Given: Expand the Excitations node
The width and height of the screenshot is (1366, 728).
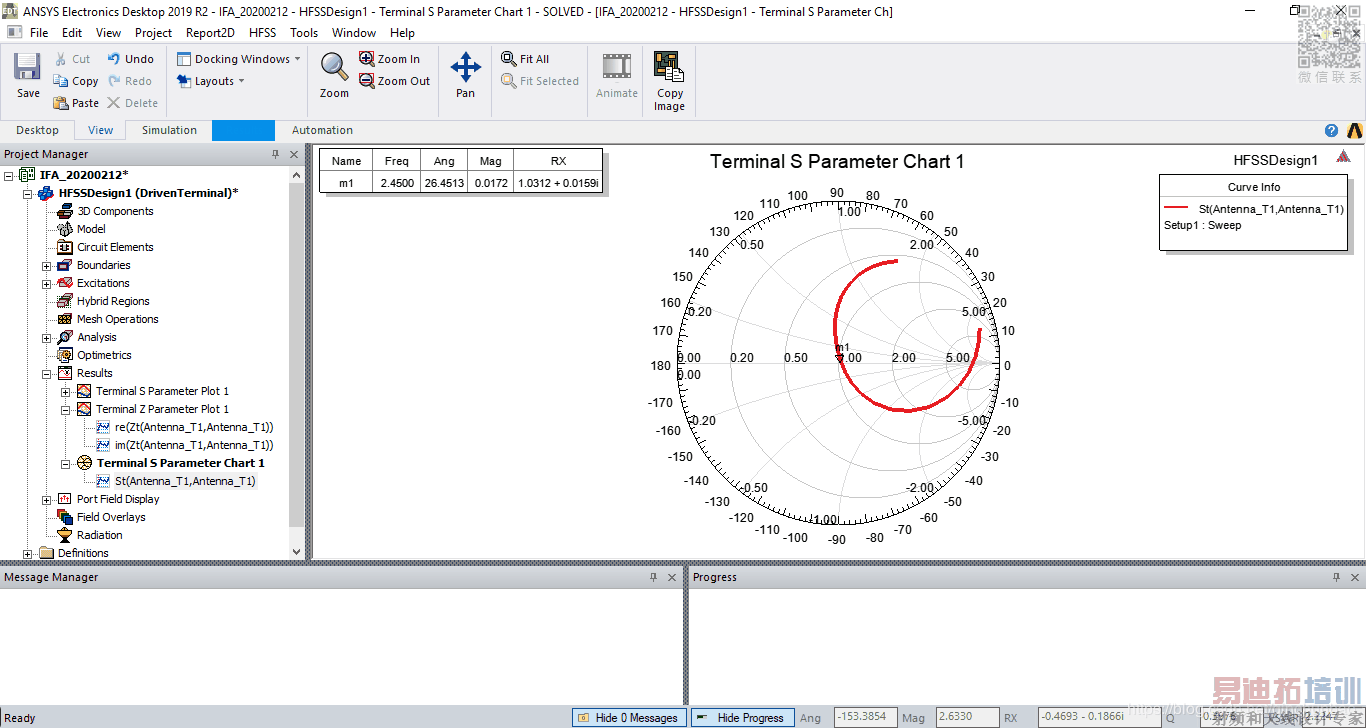Looking at the screenshot, I should 47,283.
